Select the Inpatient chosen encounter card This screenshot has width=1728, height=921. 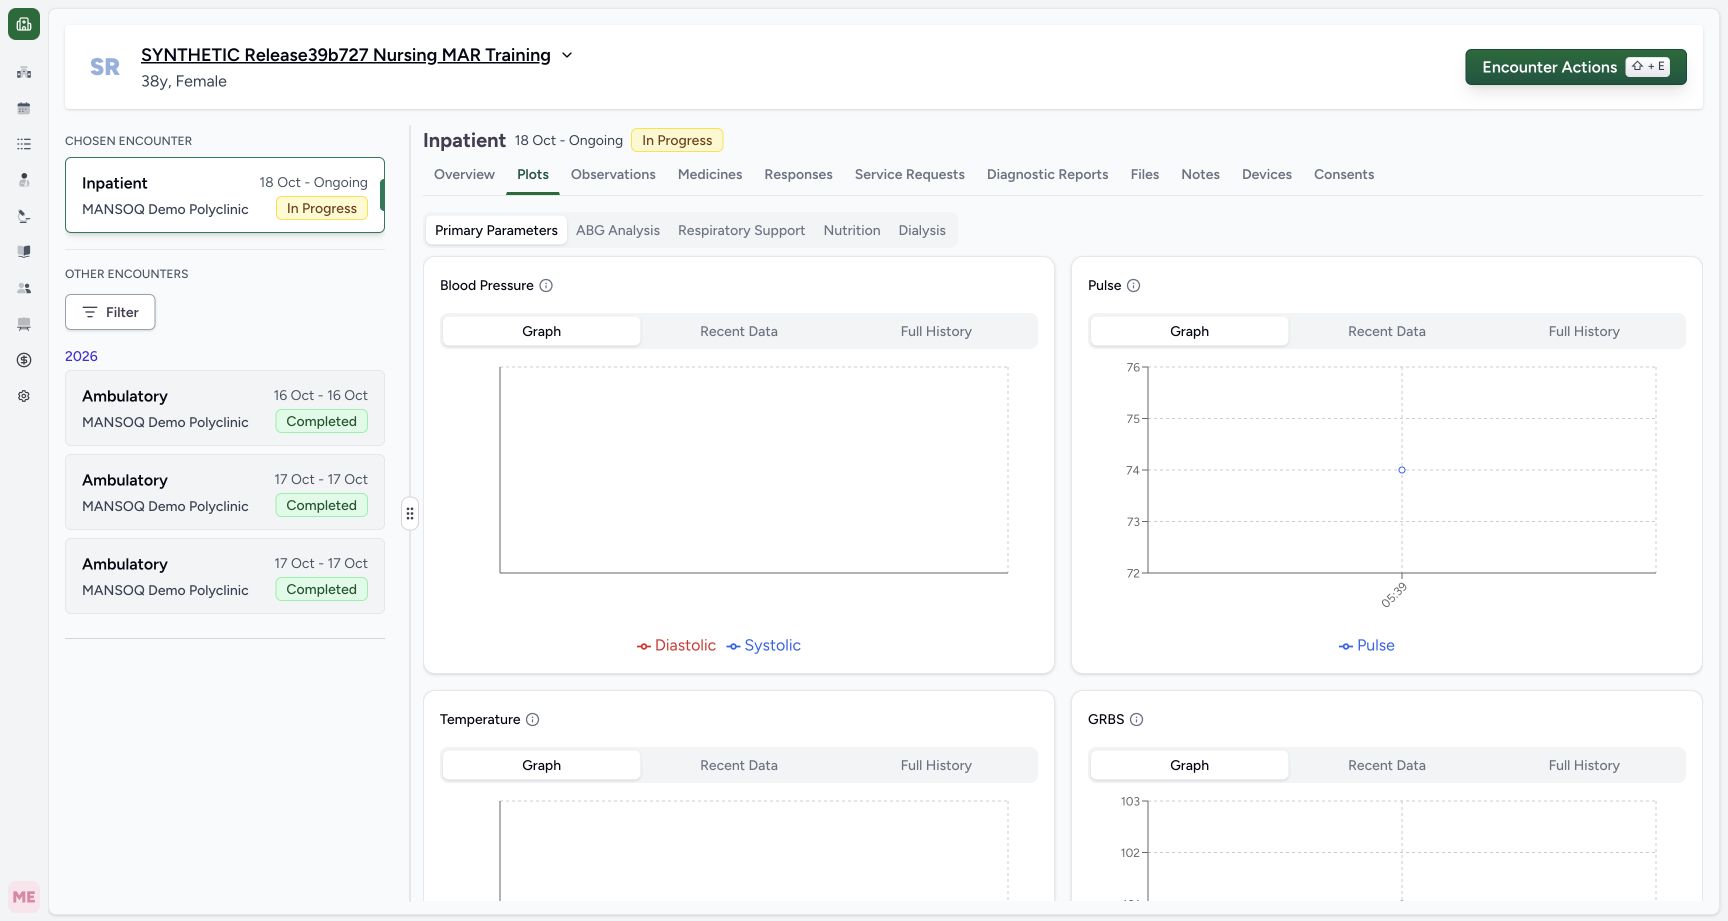[225, 195]
